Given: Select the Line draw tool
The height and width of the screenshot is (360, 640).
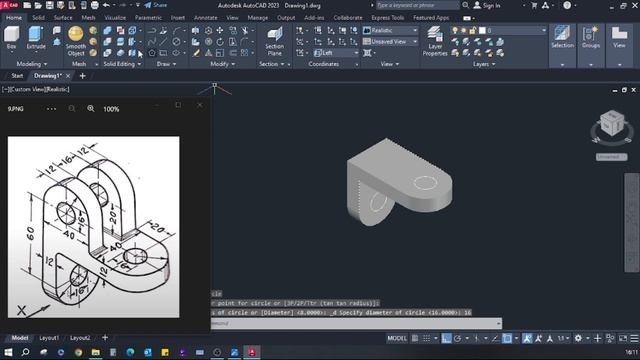Looking at the screenshot, I should pyautogui.click(x=164, y=42).
